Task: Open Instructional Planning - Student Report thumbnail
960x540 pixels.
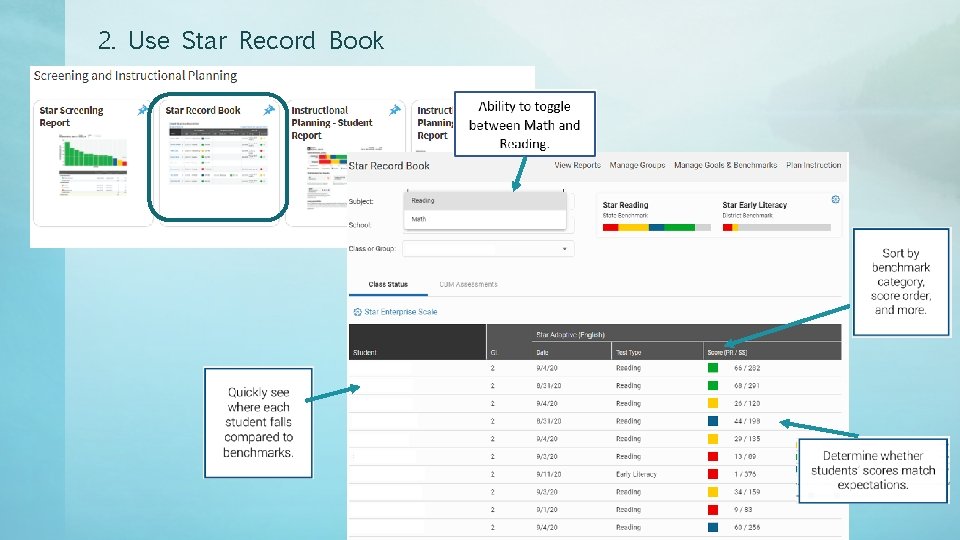Action: 327,179
